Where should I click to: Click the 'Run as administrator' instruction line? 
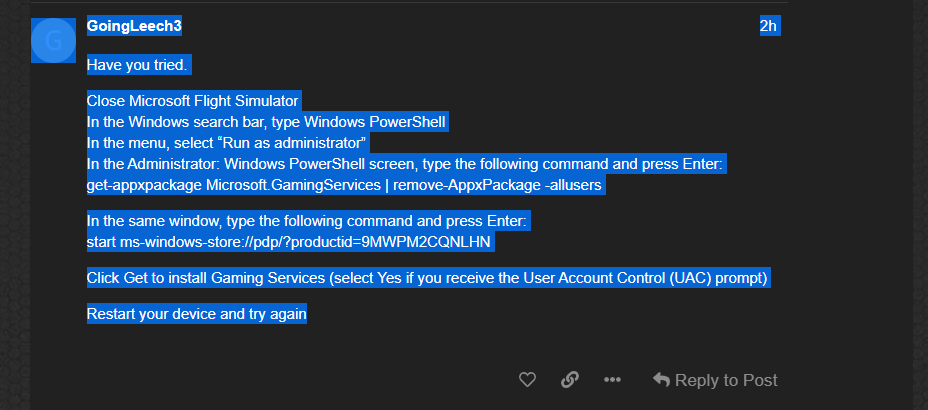[x=227, y=143]
